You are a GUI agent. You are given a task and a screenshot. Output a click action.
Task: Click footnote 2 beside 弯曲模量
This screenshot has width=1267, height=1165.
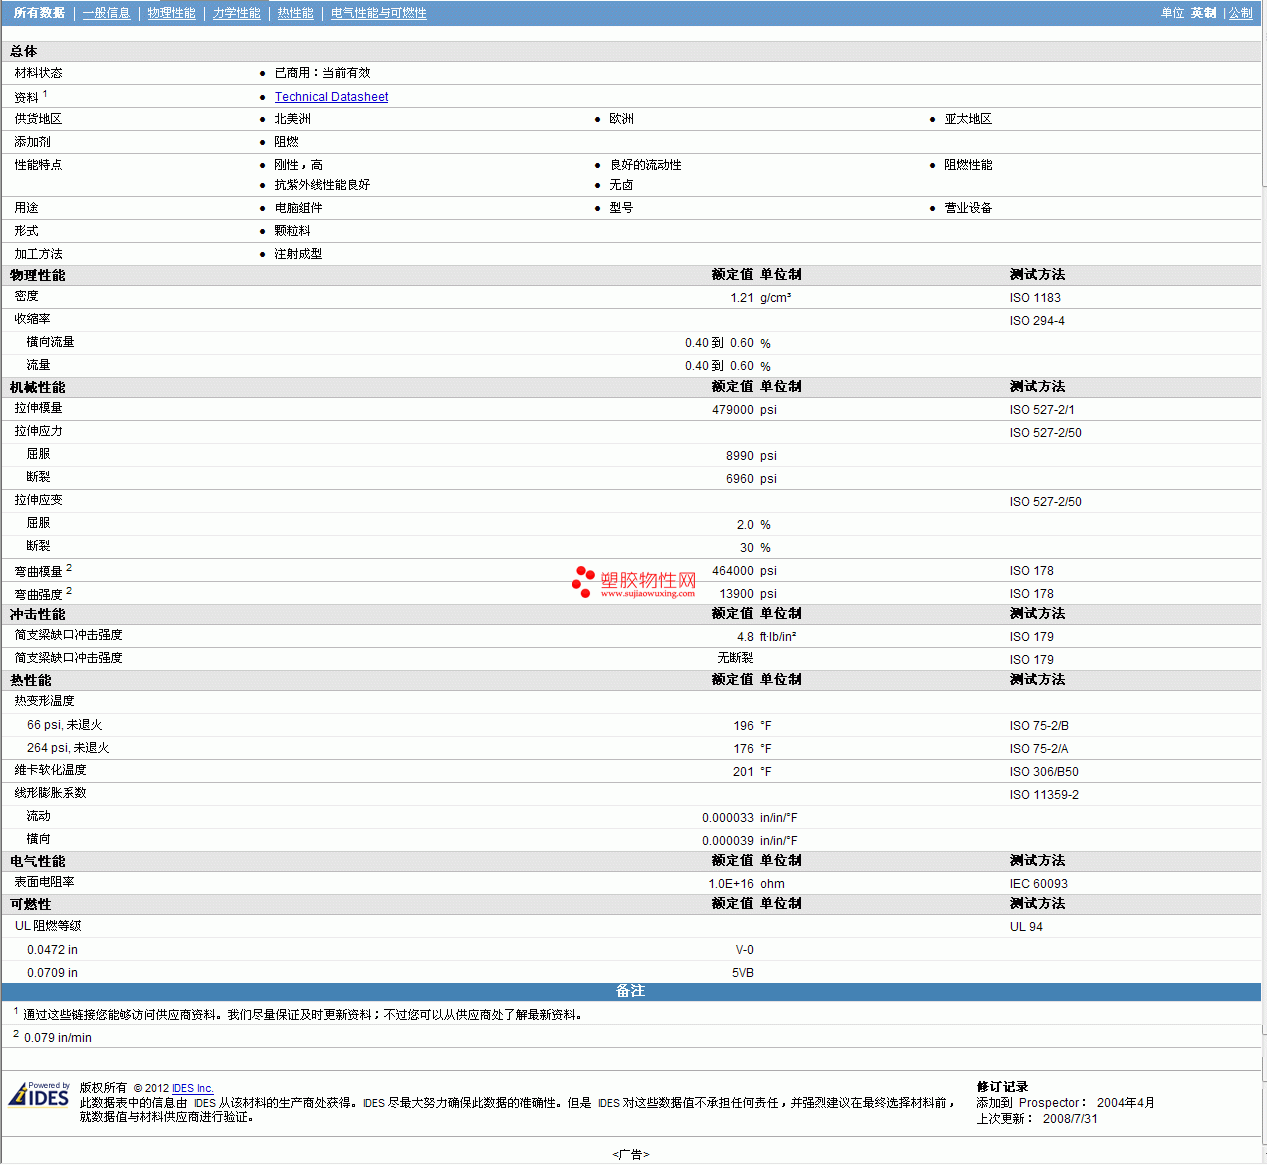click(69, 568)
